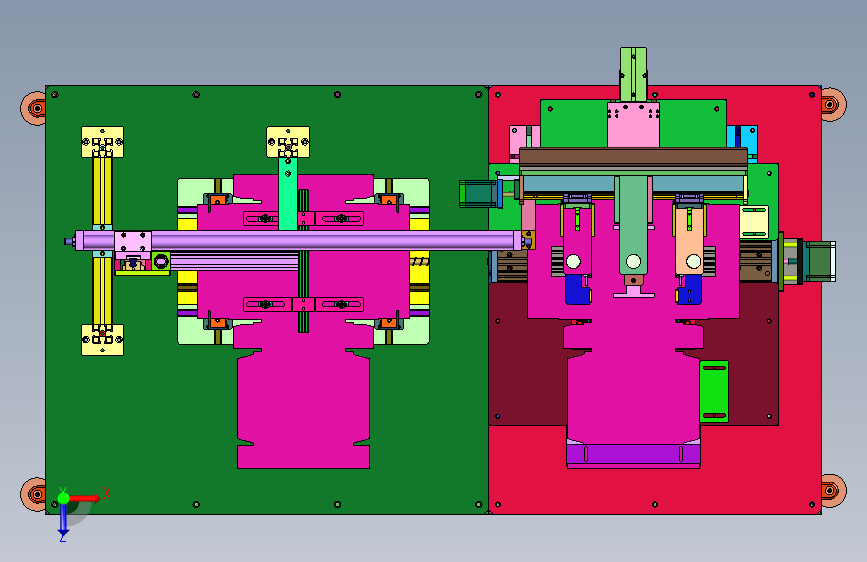The height and width of the screenshot is (562, 867).
Task: Pick the lower-left orange corner block
Action: [x=218, y=323]
